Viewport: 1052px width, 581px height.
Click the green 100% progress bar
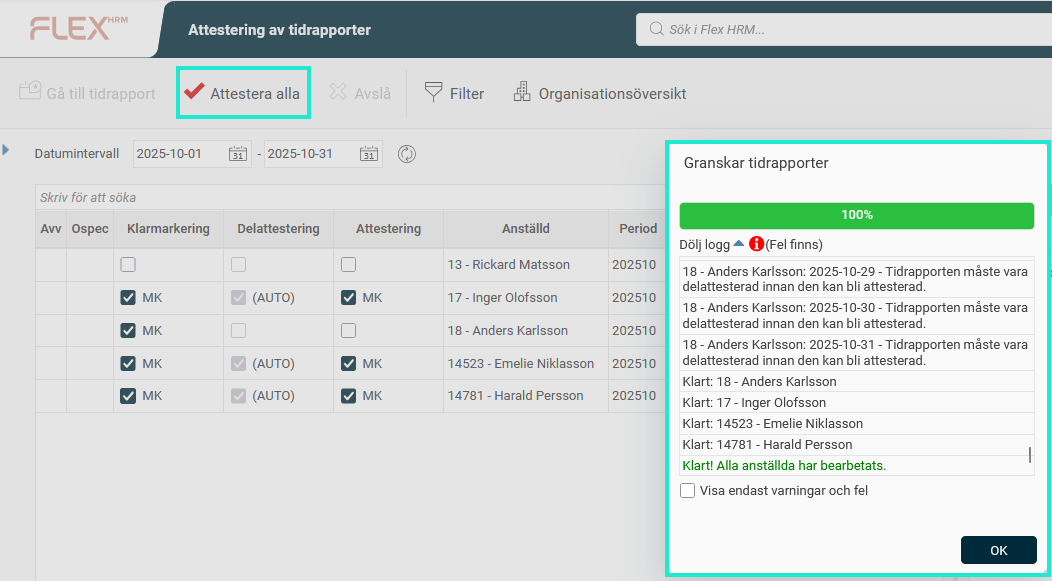(856, 215)
